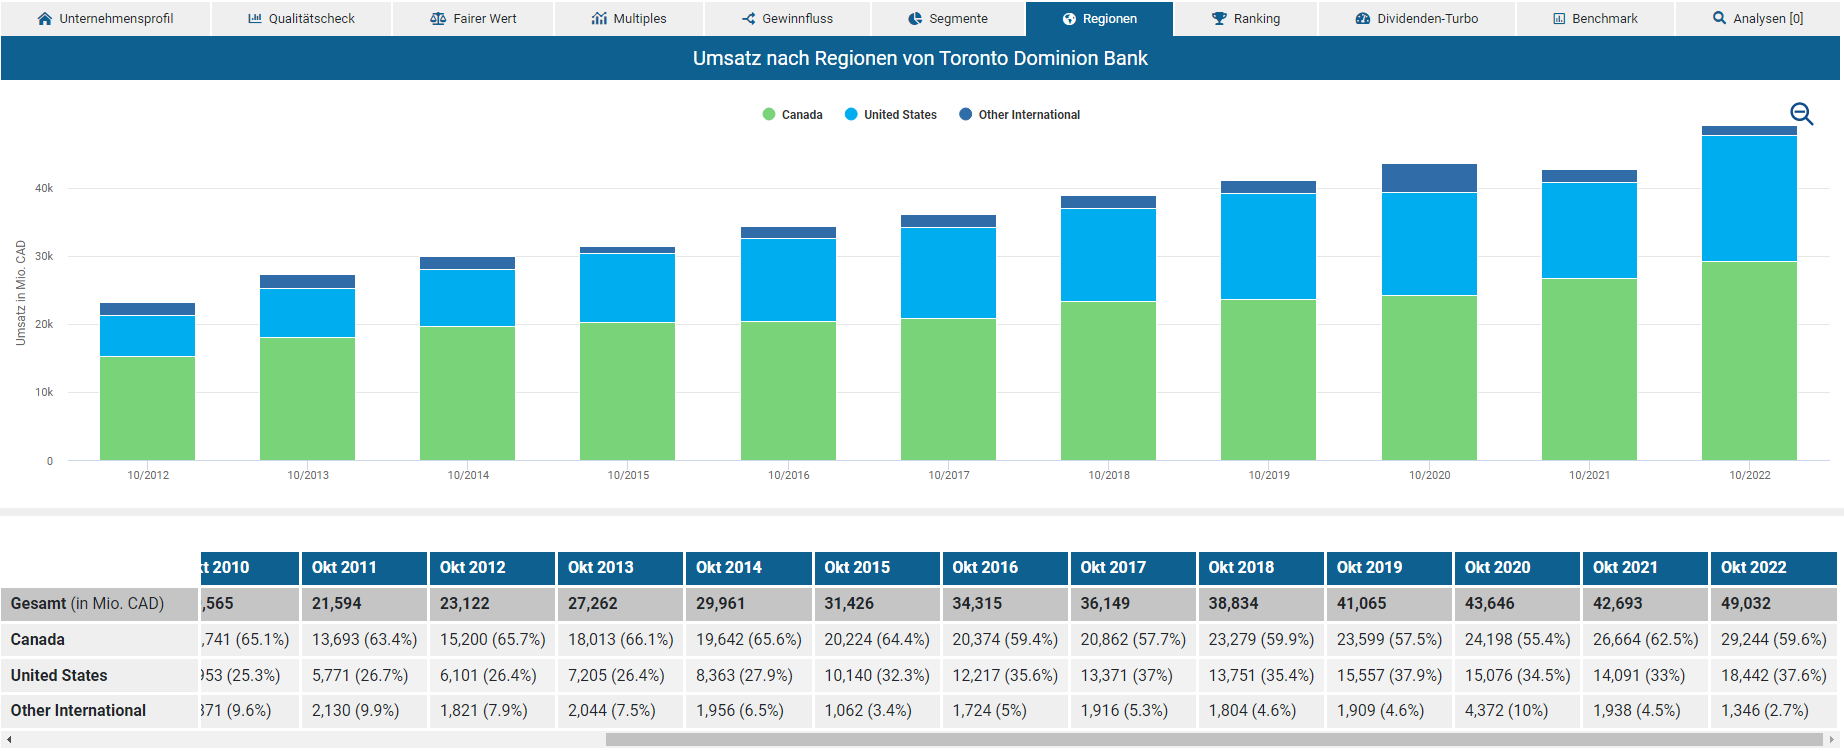The image size is (1844, 751).
Task: Open the Dividenden-Turbo tab
Action: pos(1416,19)
